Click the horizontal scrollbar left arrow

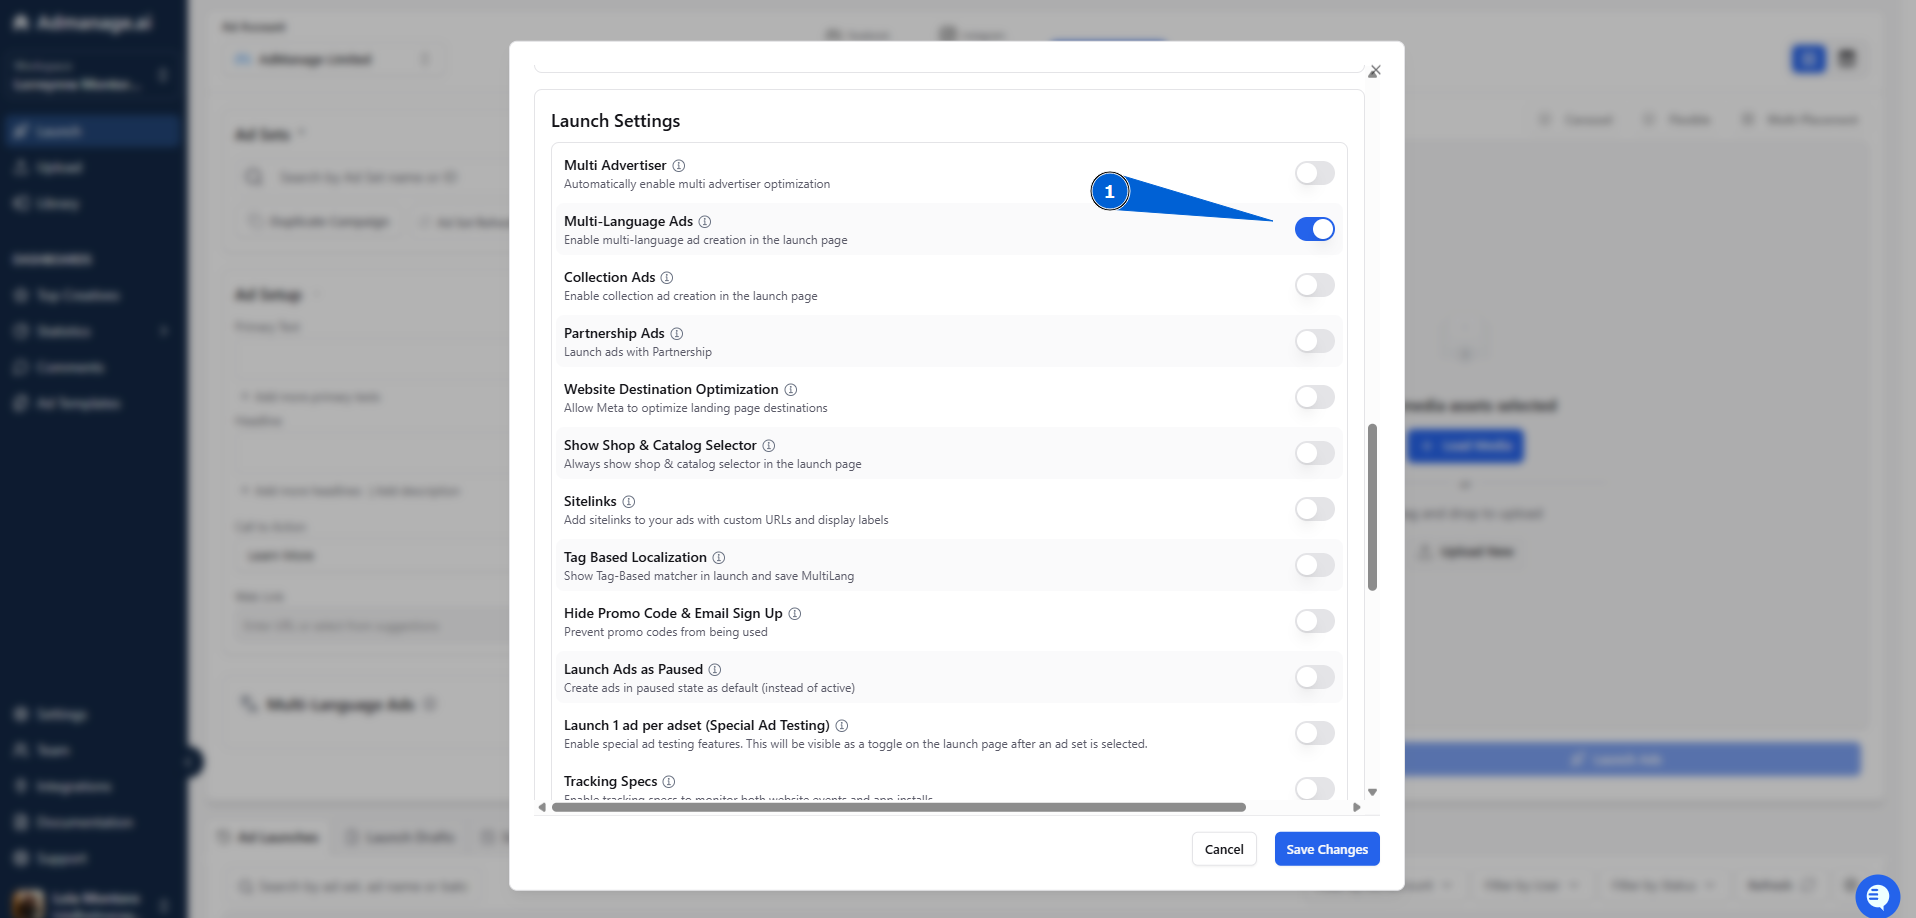pyautogui.click(x=542, y=807)
